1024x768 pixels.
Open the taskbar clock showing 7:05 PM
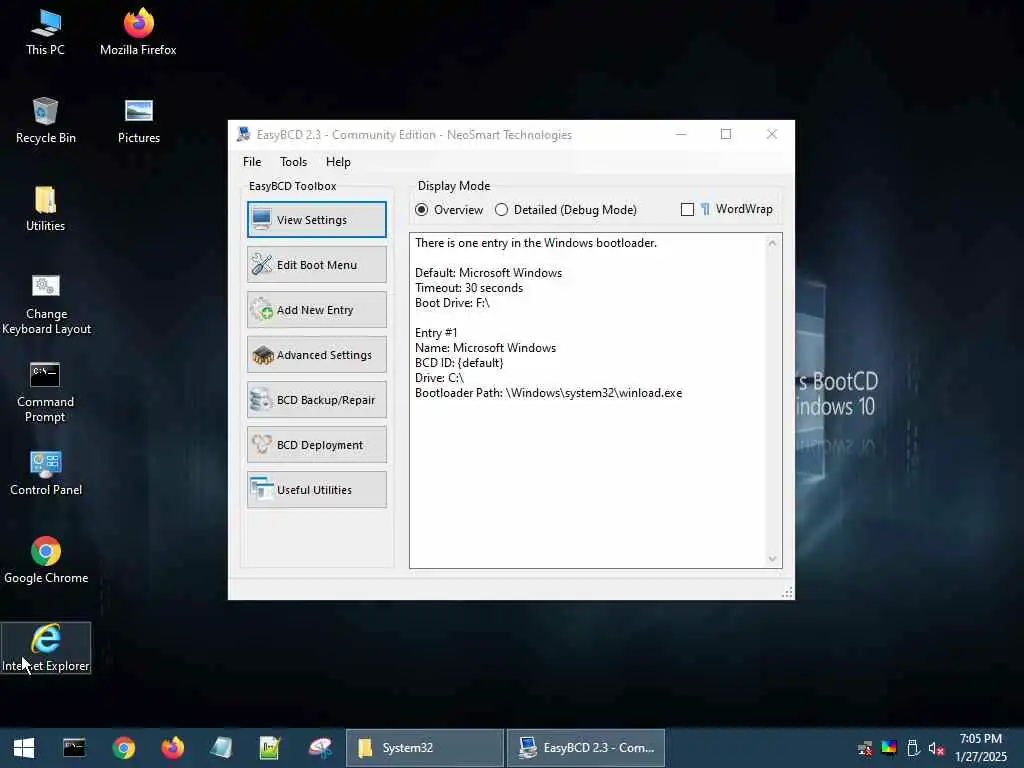(981, 748)
